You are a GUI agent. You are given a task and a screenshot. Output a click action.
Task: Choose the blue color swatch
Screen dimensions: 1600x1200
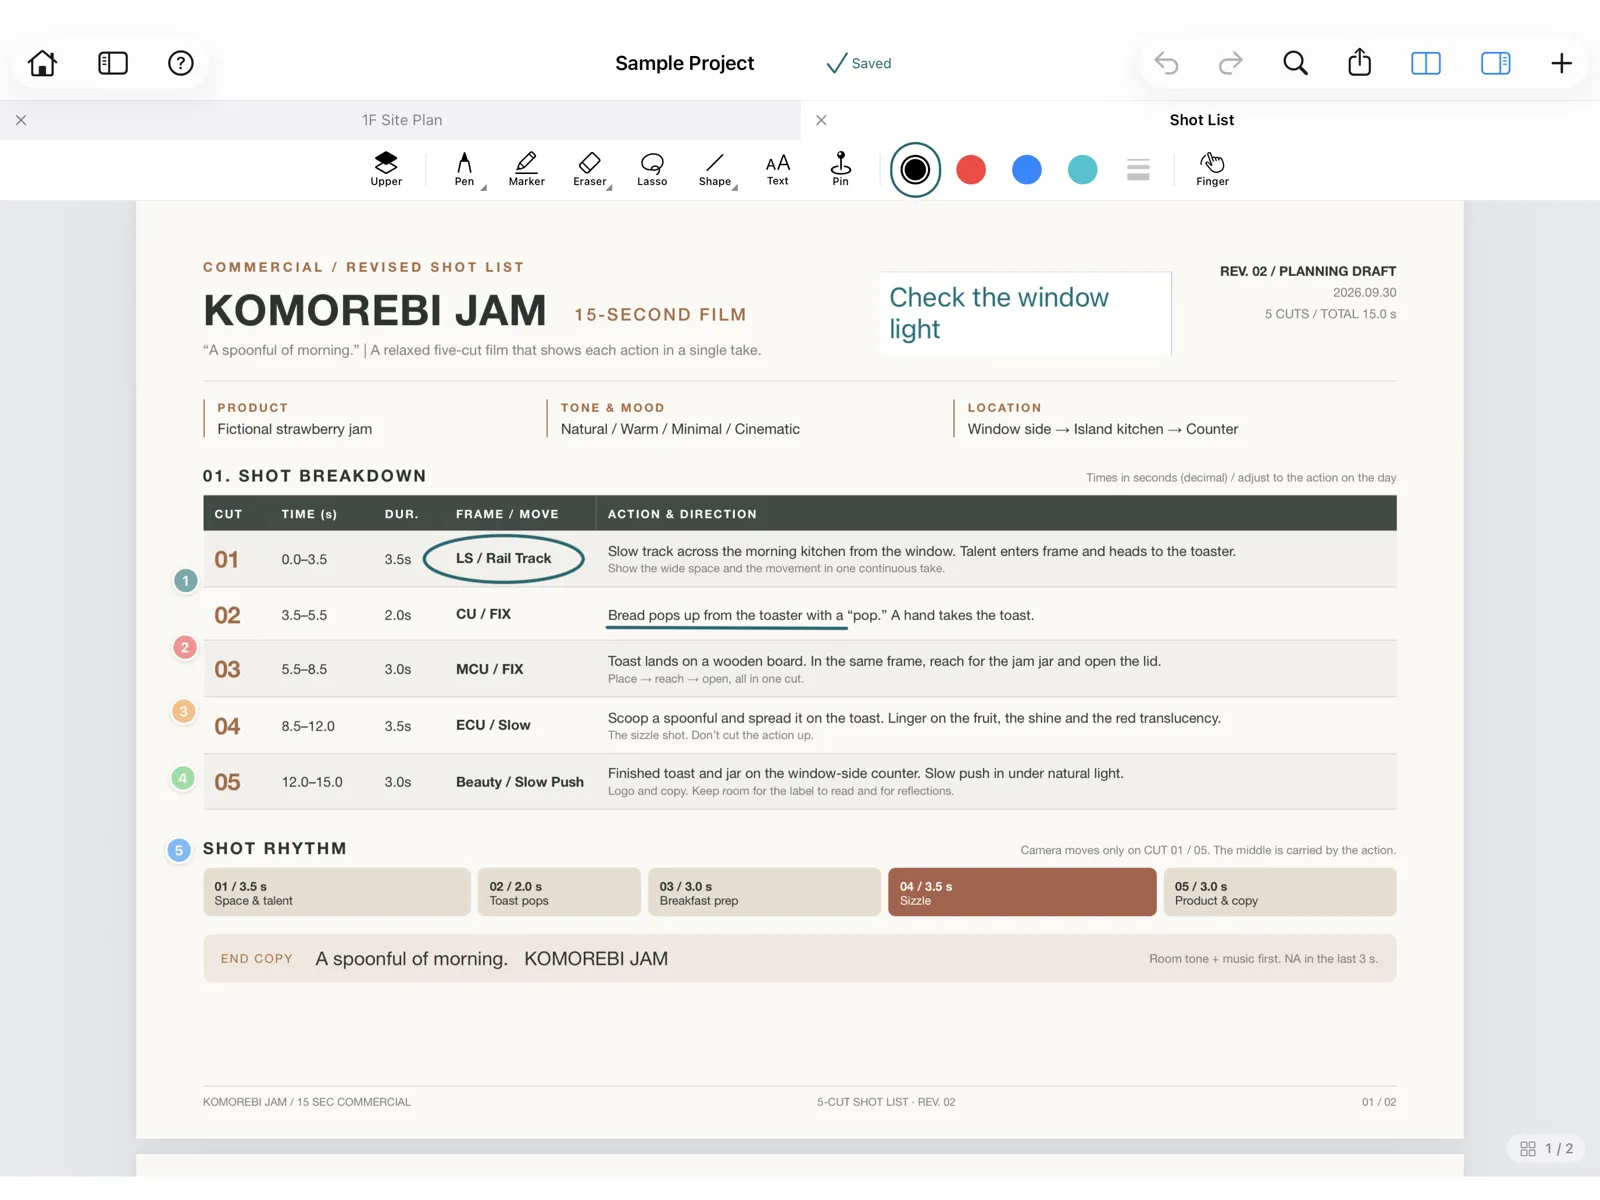1027,170
